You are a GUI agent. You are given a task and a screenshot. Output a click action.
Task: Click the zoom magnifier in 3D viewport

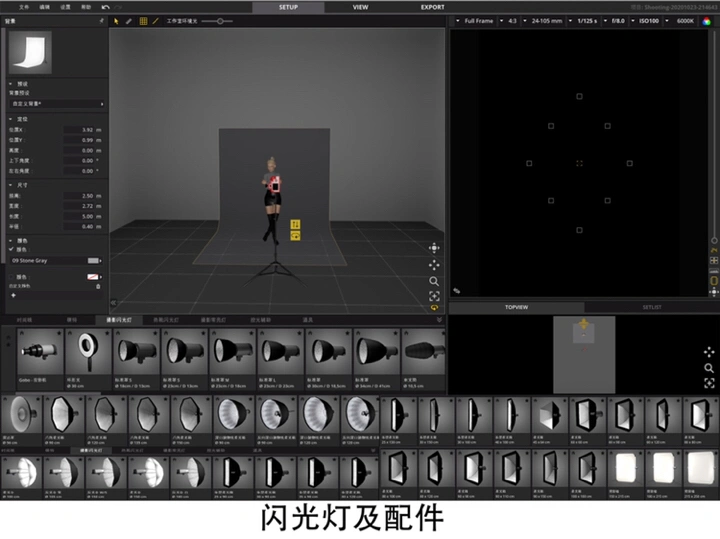coord(434,281)
